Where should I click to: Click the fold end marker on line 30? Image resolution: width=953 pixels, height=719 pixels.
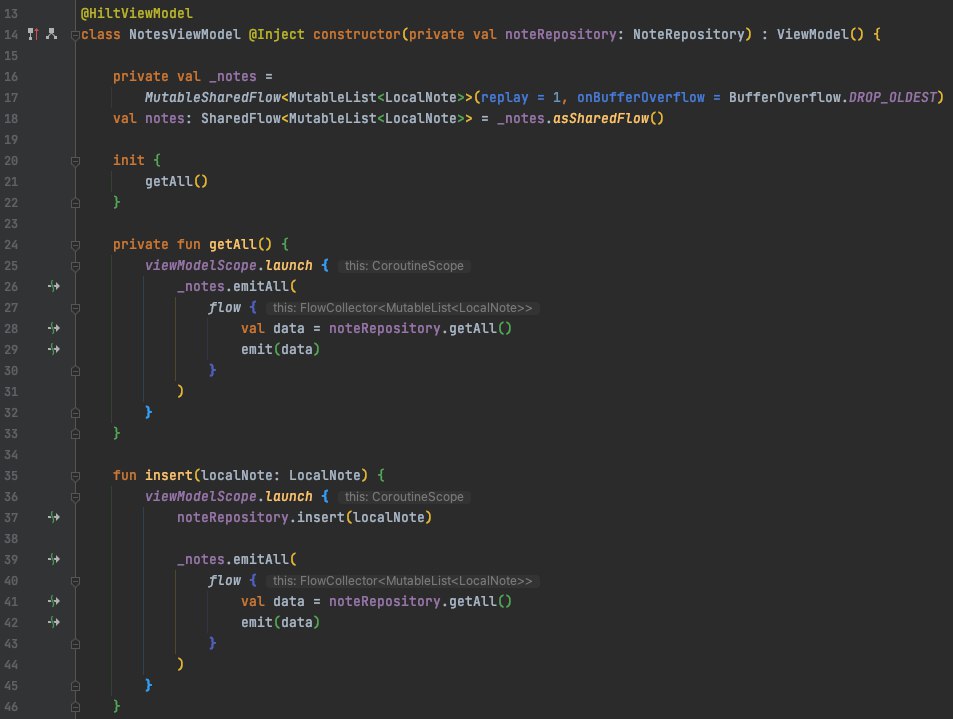(75, 371)
